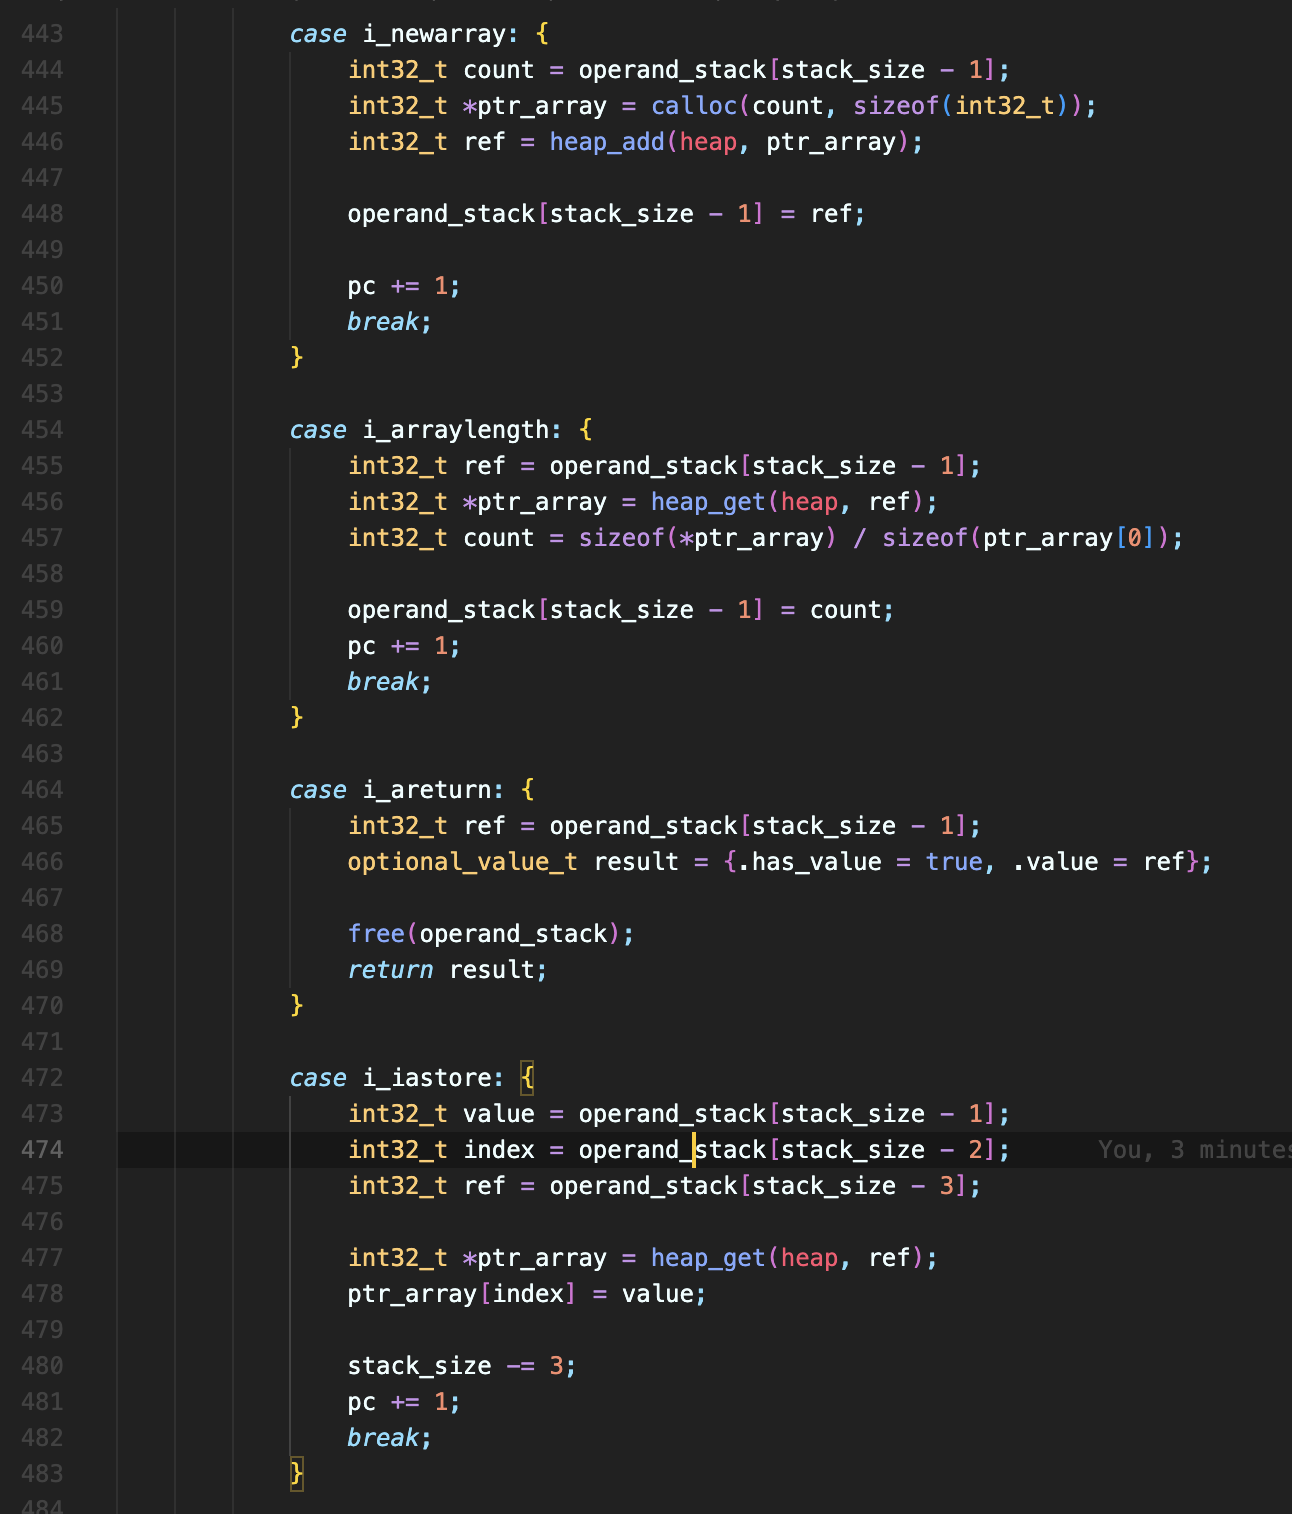Click the heap_add function call on line 446
This screenshot has width=1292, height=1514.
[606, 142]
